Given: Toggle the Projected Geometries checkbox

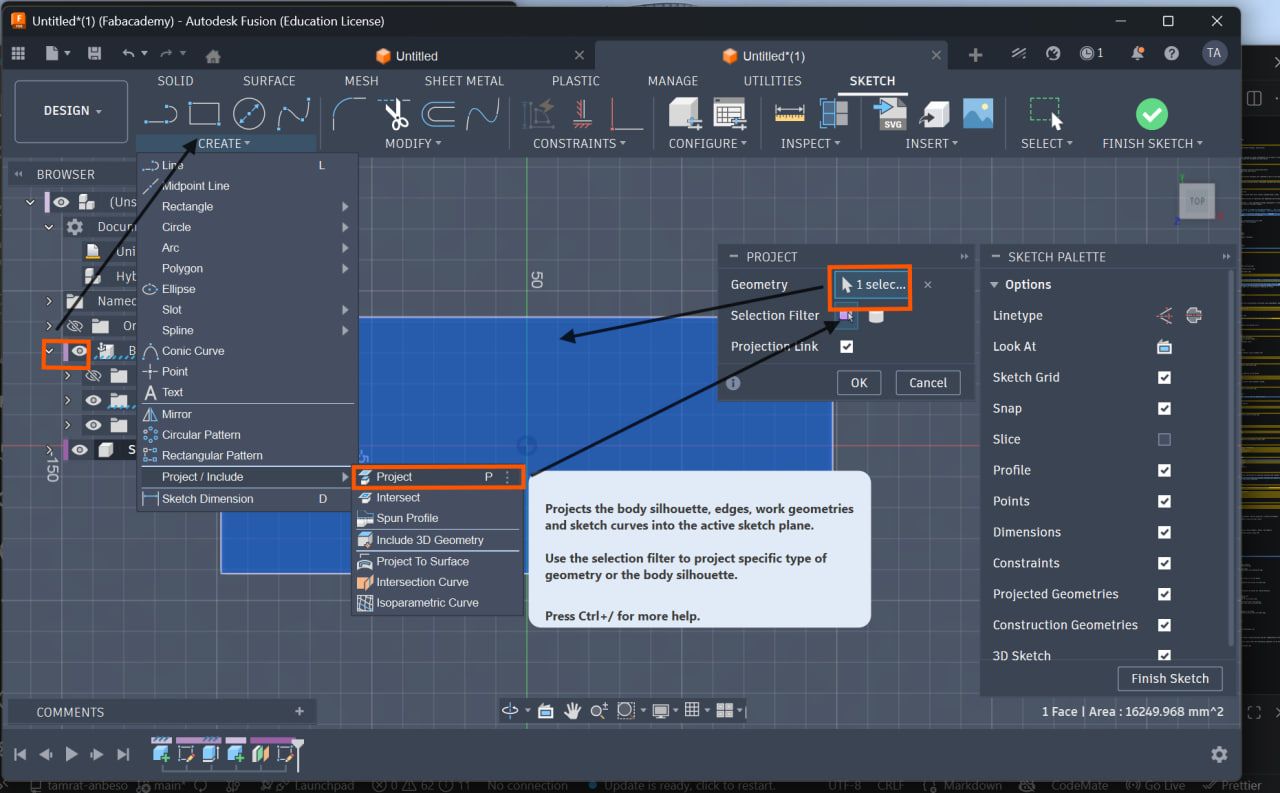Looking at the screenshot, I should 1164,595.
